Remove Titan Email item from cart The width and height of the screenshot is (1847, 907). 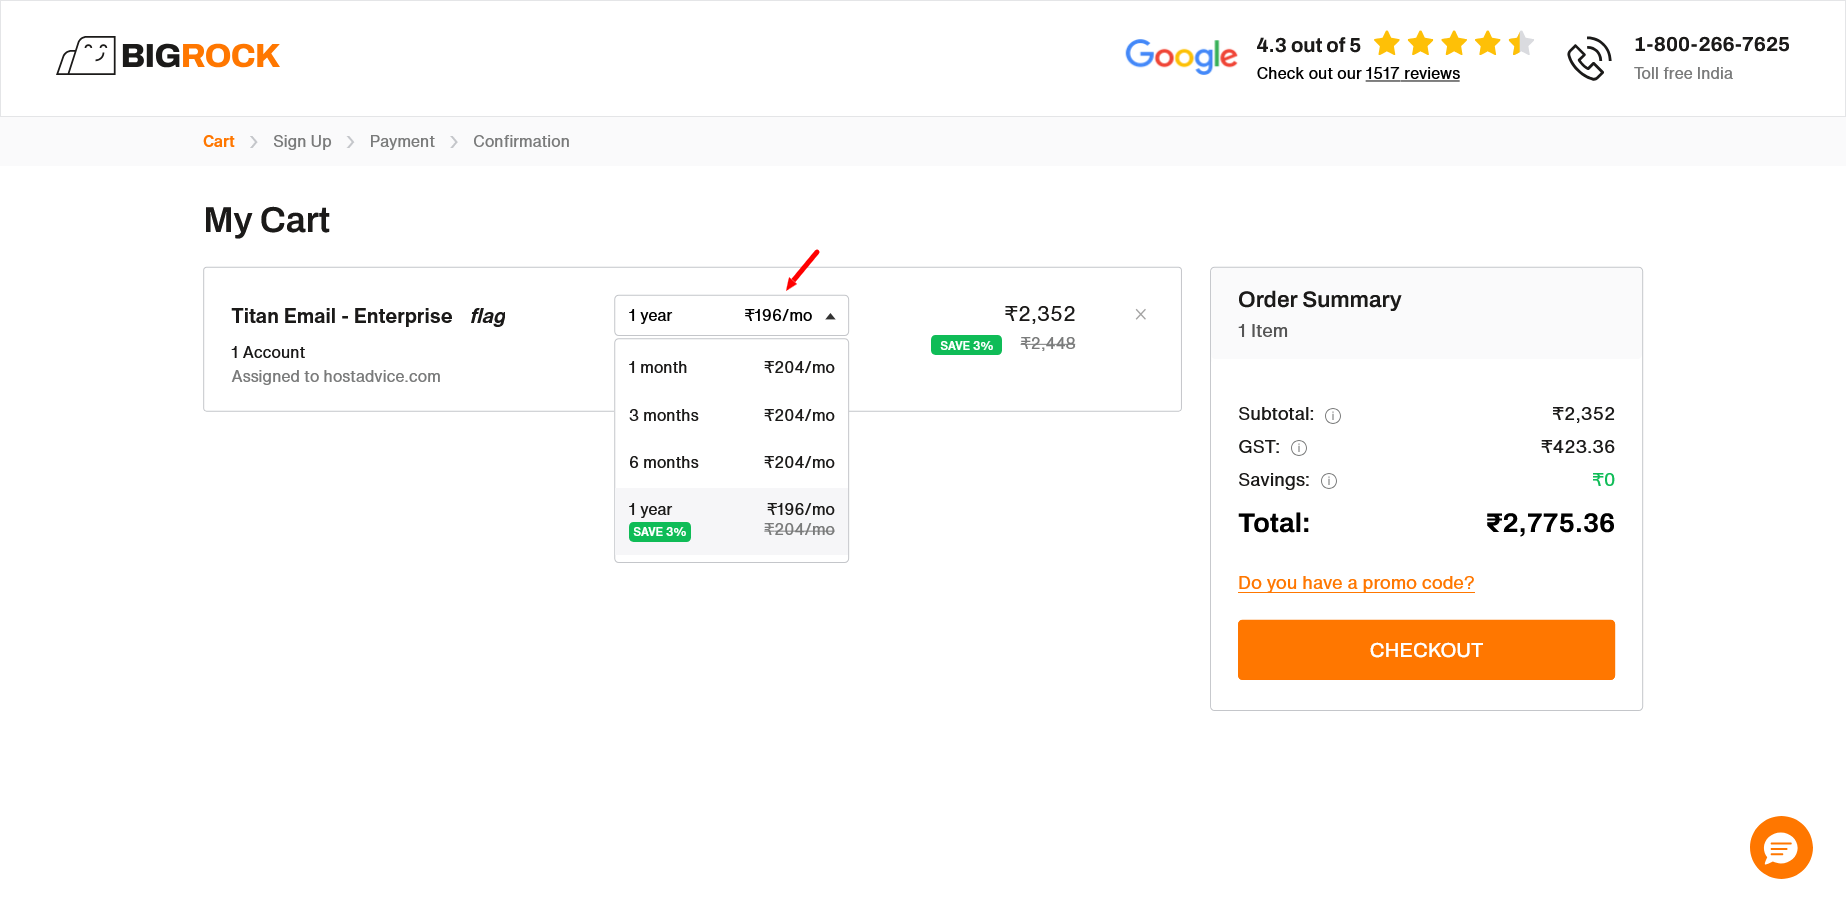1140,314
